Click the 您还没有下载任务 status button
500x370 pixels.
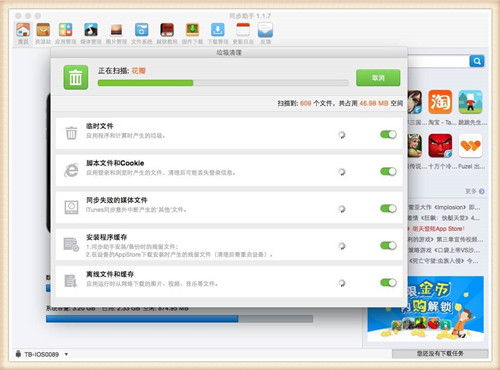[x=440, y=353]
